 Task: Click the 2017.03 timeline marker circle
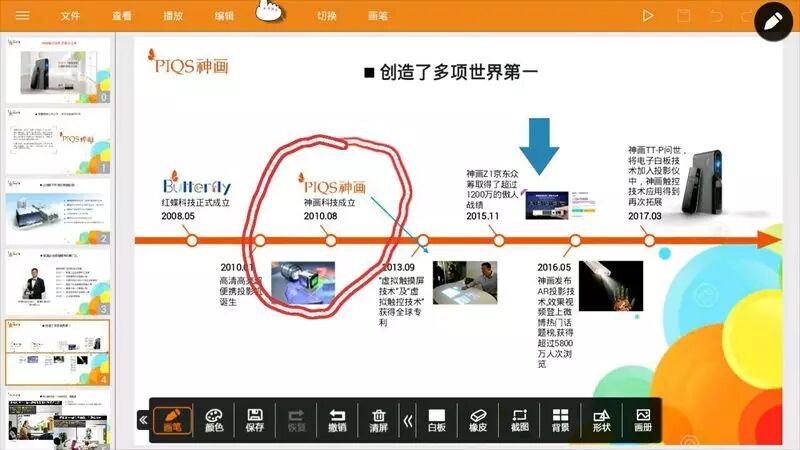(649, 240)
